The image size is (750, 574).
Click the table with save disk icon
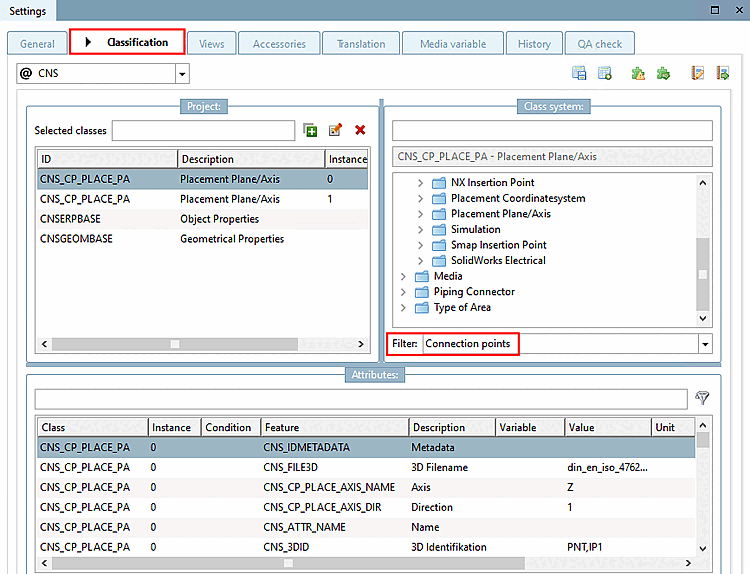point(578,73)
